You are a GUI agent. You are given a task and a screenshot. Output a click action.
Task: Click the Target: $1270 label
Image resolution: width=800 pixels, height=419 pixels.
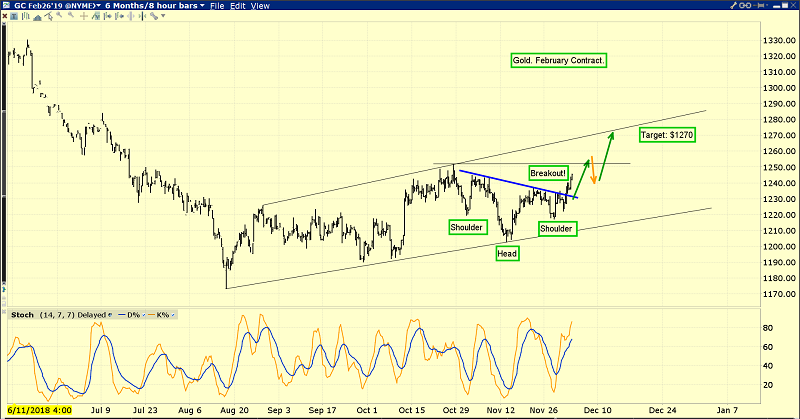coord(667,135)
